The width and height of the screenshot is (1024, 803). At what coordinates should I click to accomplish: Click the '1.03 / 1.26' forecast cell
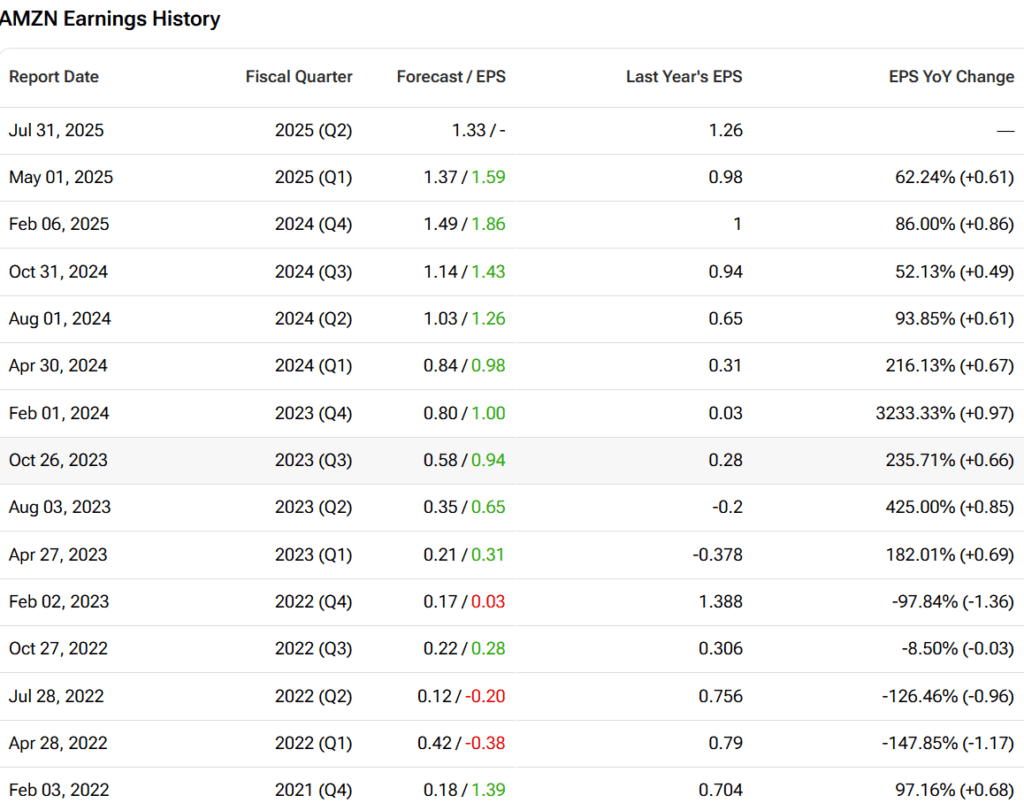pos(464,319)
